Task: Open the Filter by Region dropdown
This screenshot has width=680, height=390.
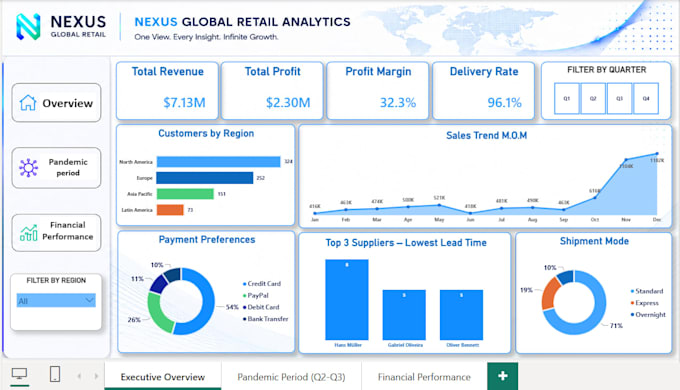Action: pyautogui.click(x=56, y=301)
